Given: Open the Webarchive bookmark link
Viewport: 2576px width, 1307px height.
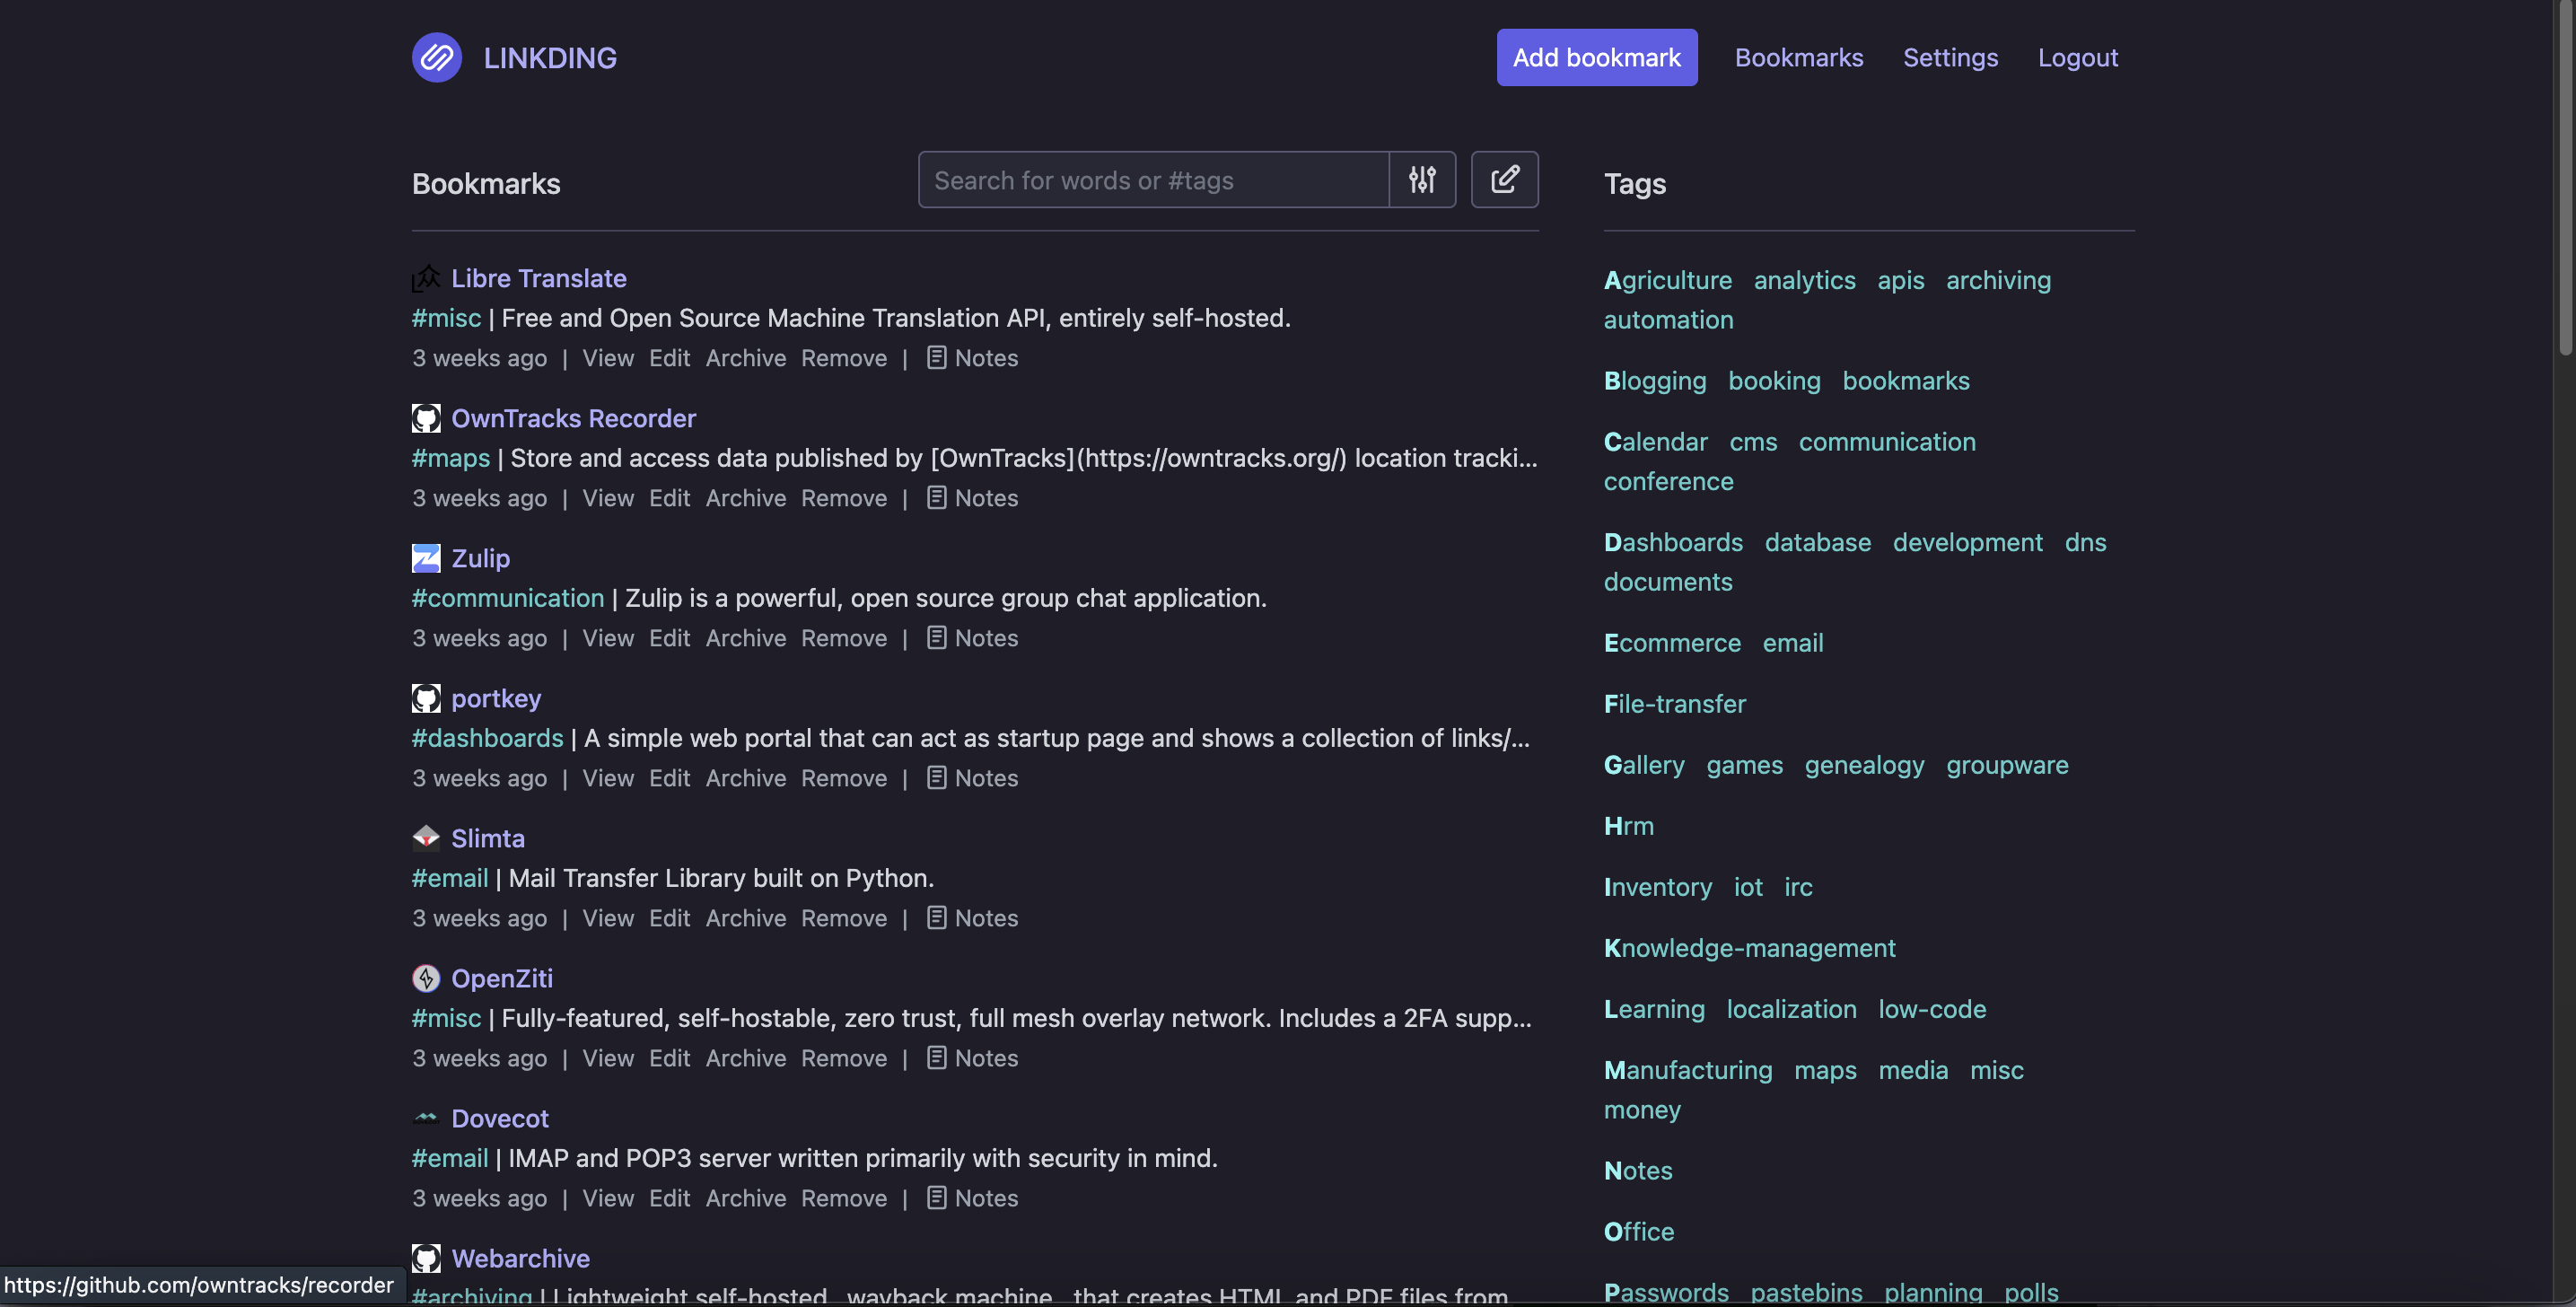Looking at the screenshot, I should click(x=520, y=1258).
